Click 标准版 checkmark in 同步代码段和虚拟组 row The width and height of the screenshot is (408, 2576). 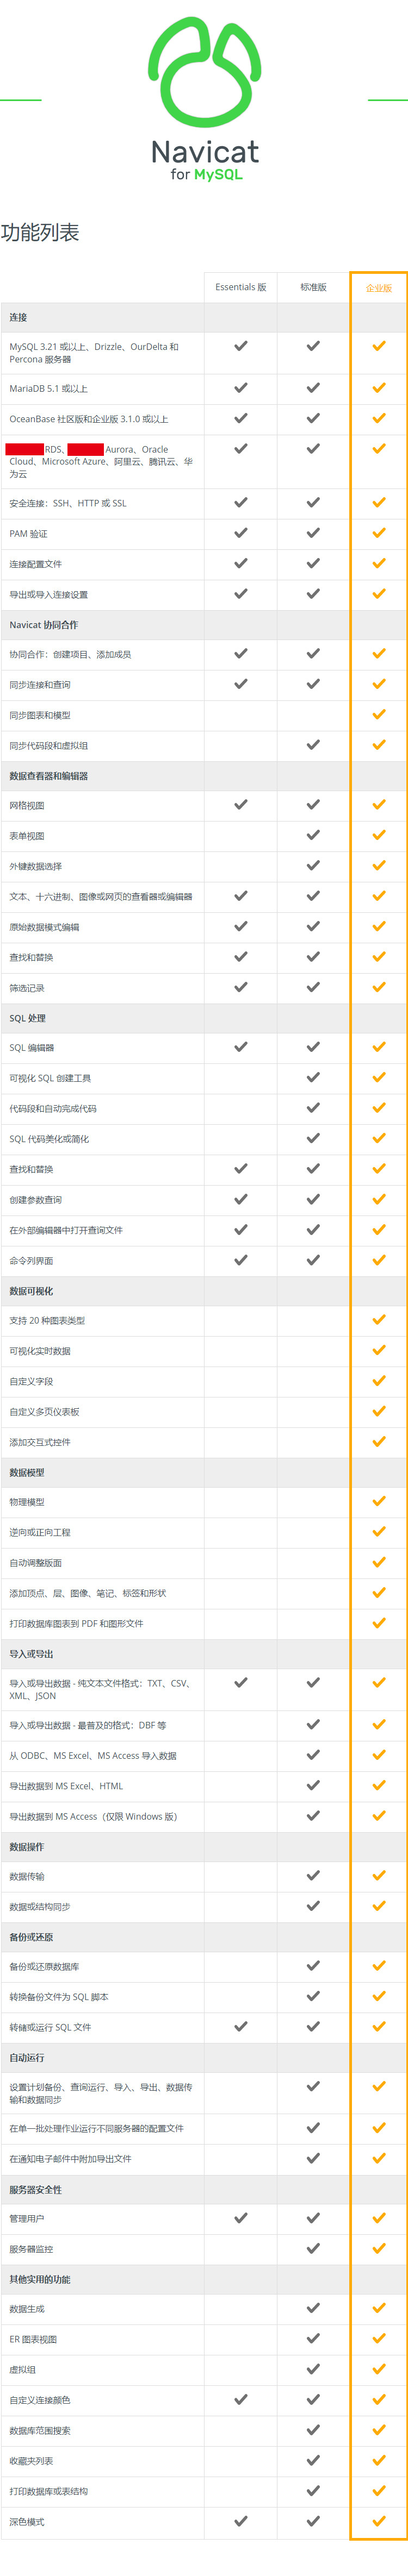coord(313,745)
